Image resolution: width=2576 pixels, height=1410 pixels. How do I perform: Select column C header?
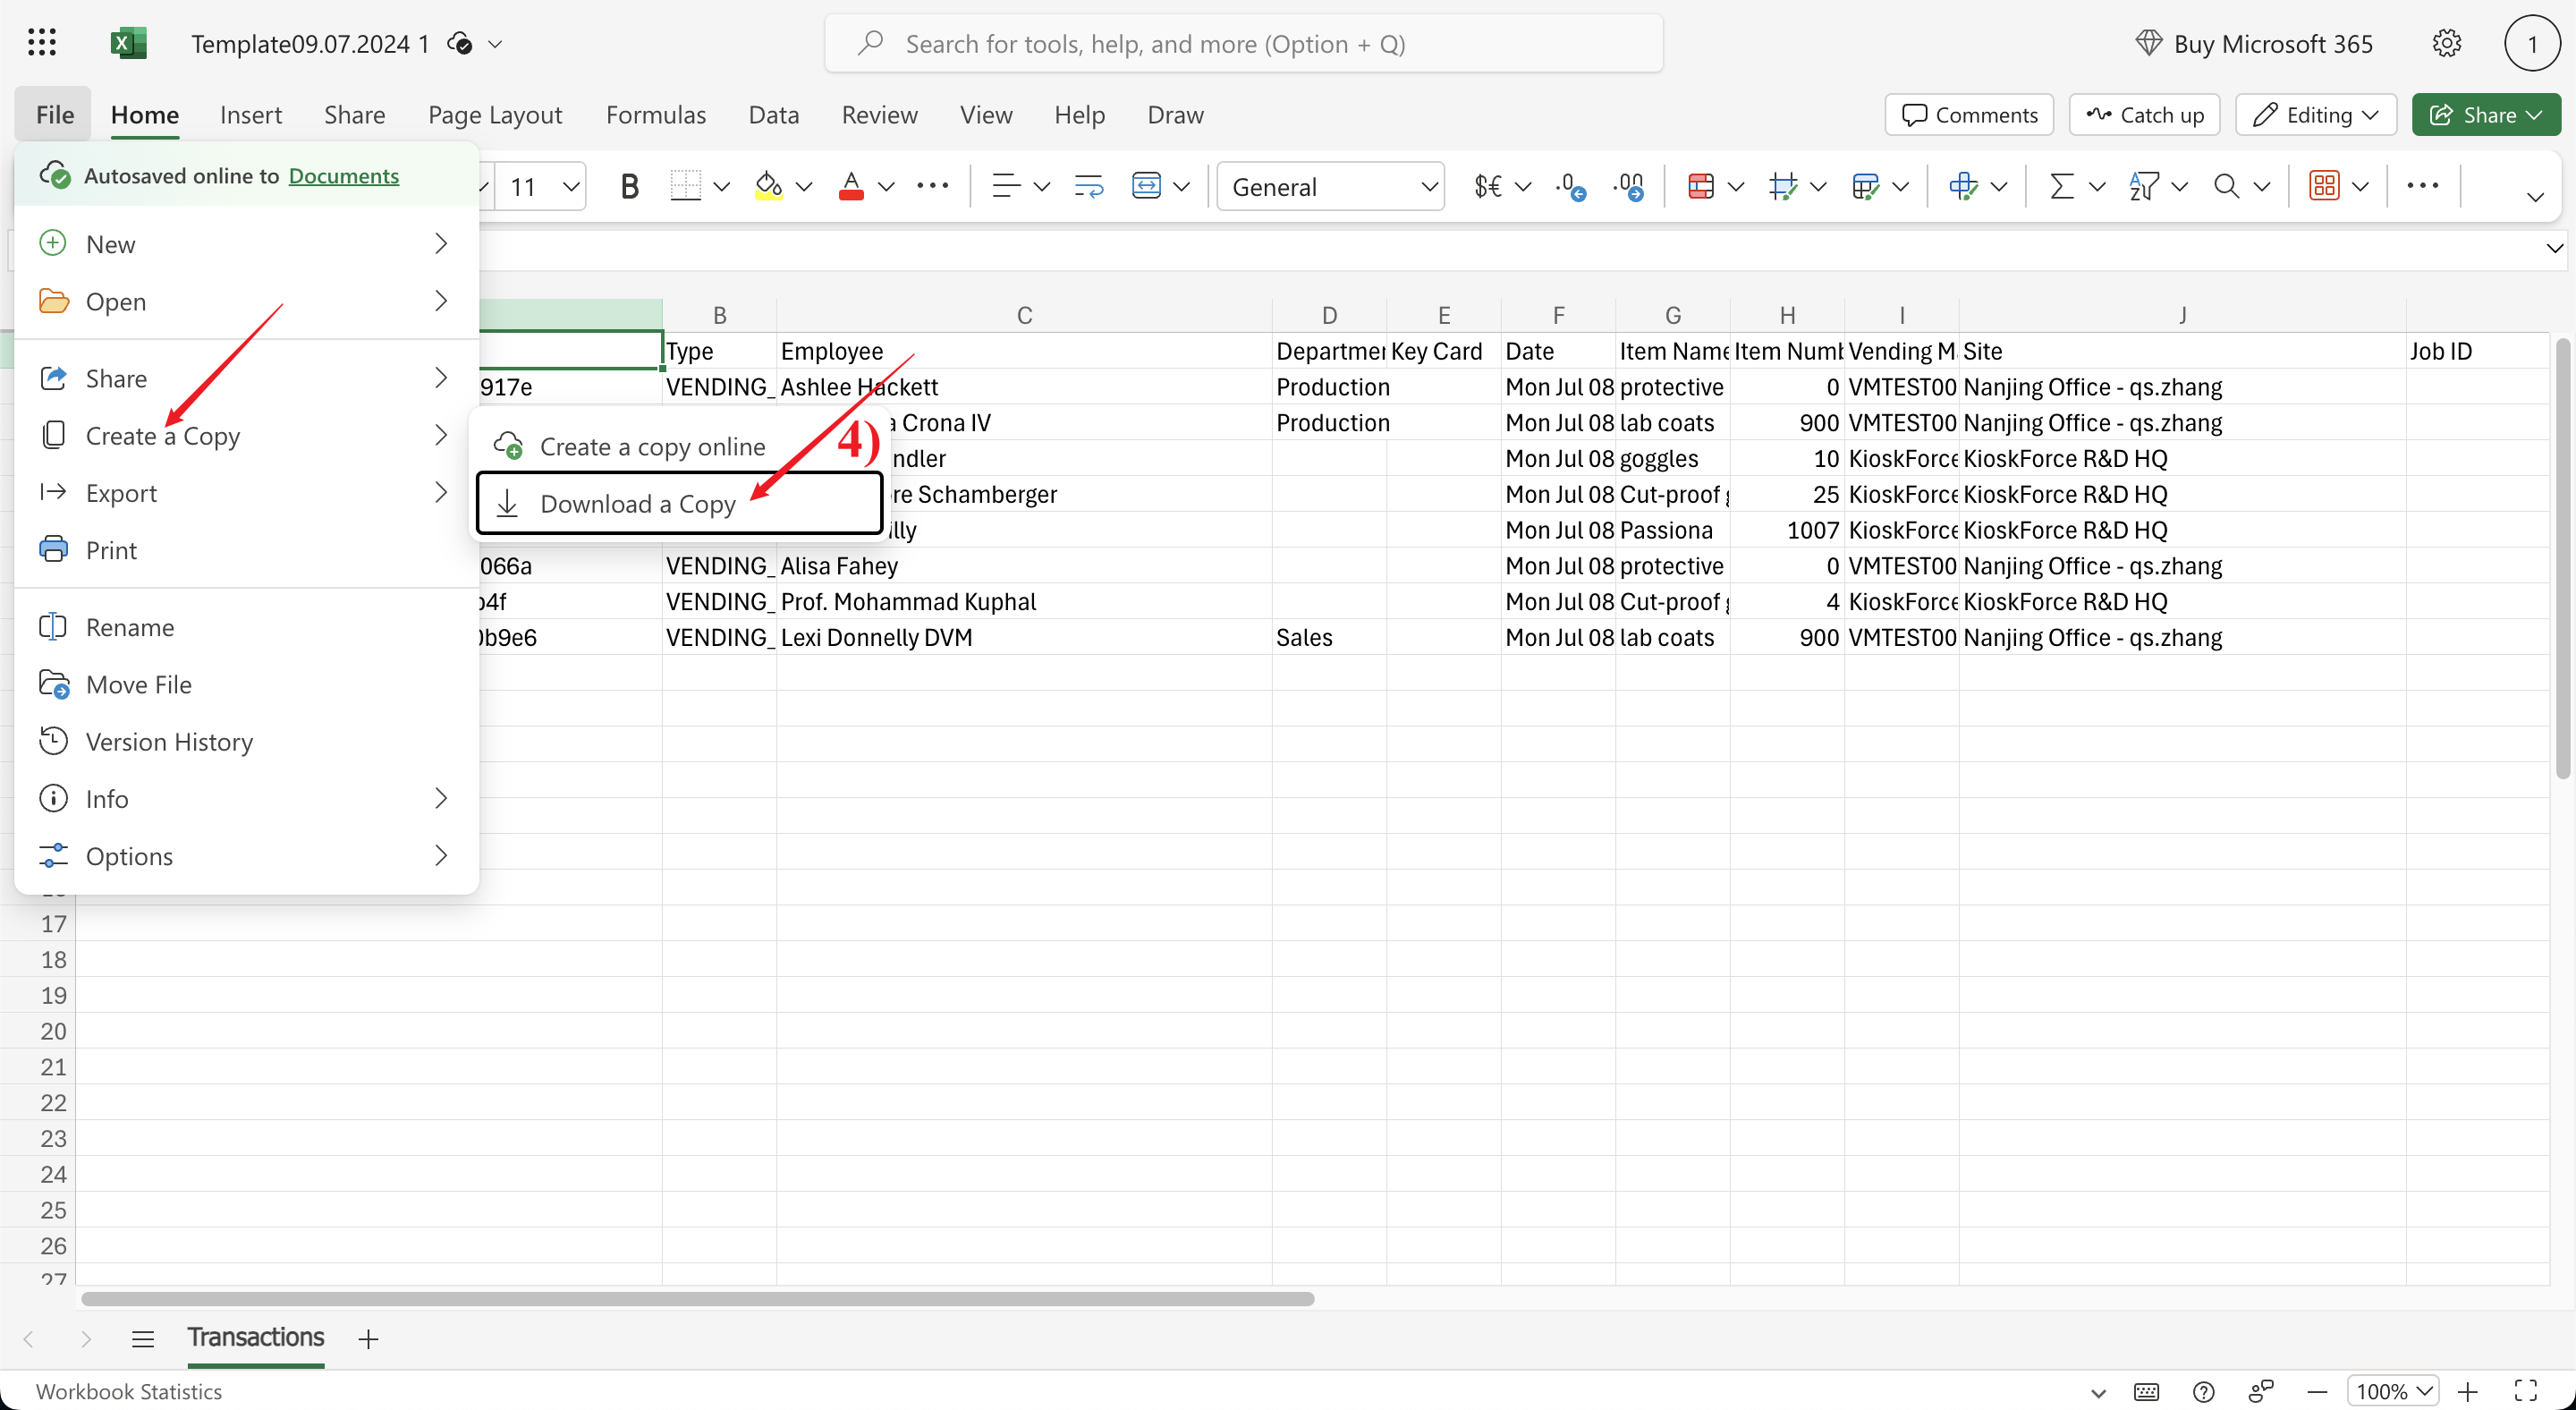point(1024,315)
